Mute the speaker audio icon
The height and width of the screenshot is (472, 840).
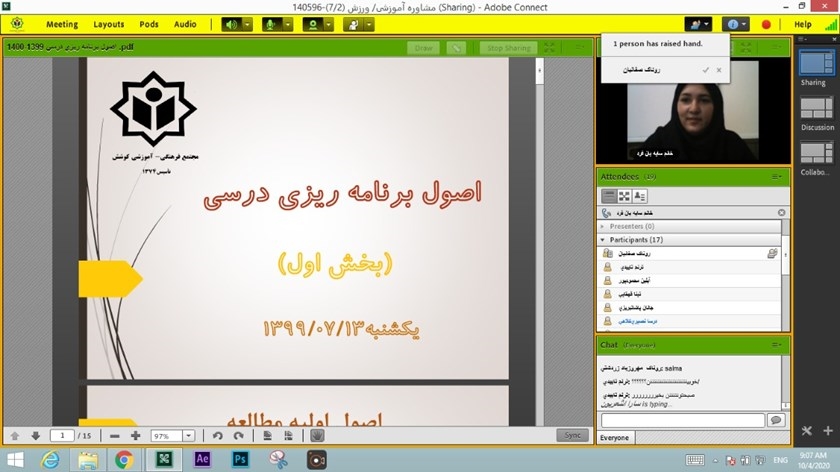(231, 24)
